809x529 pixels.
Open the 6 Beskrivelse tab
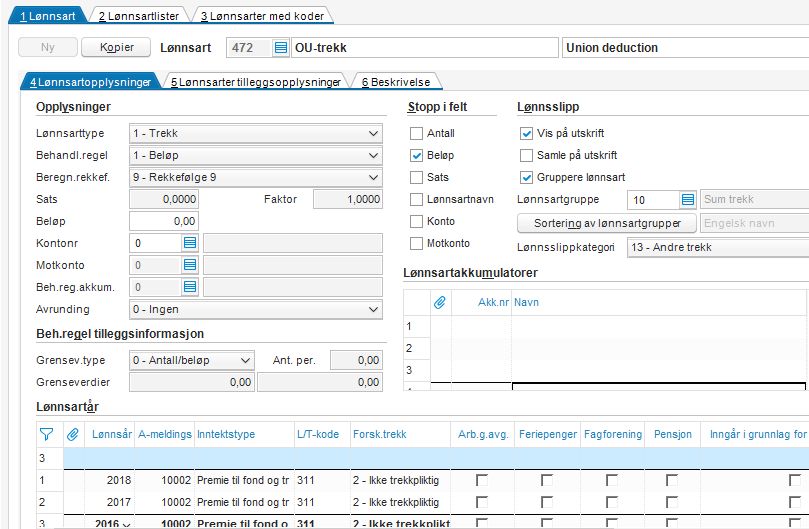tap(396, 82)
